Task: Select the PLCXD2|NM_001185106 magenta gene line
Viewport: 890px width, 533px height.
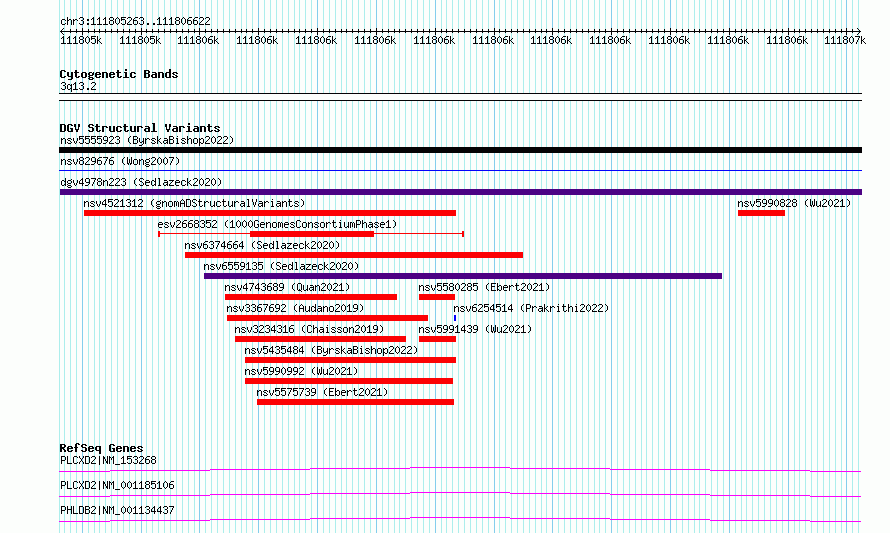Action: pos(460,495)
